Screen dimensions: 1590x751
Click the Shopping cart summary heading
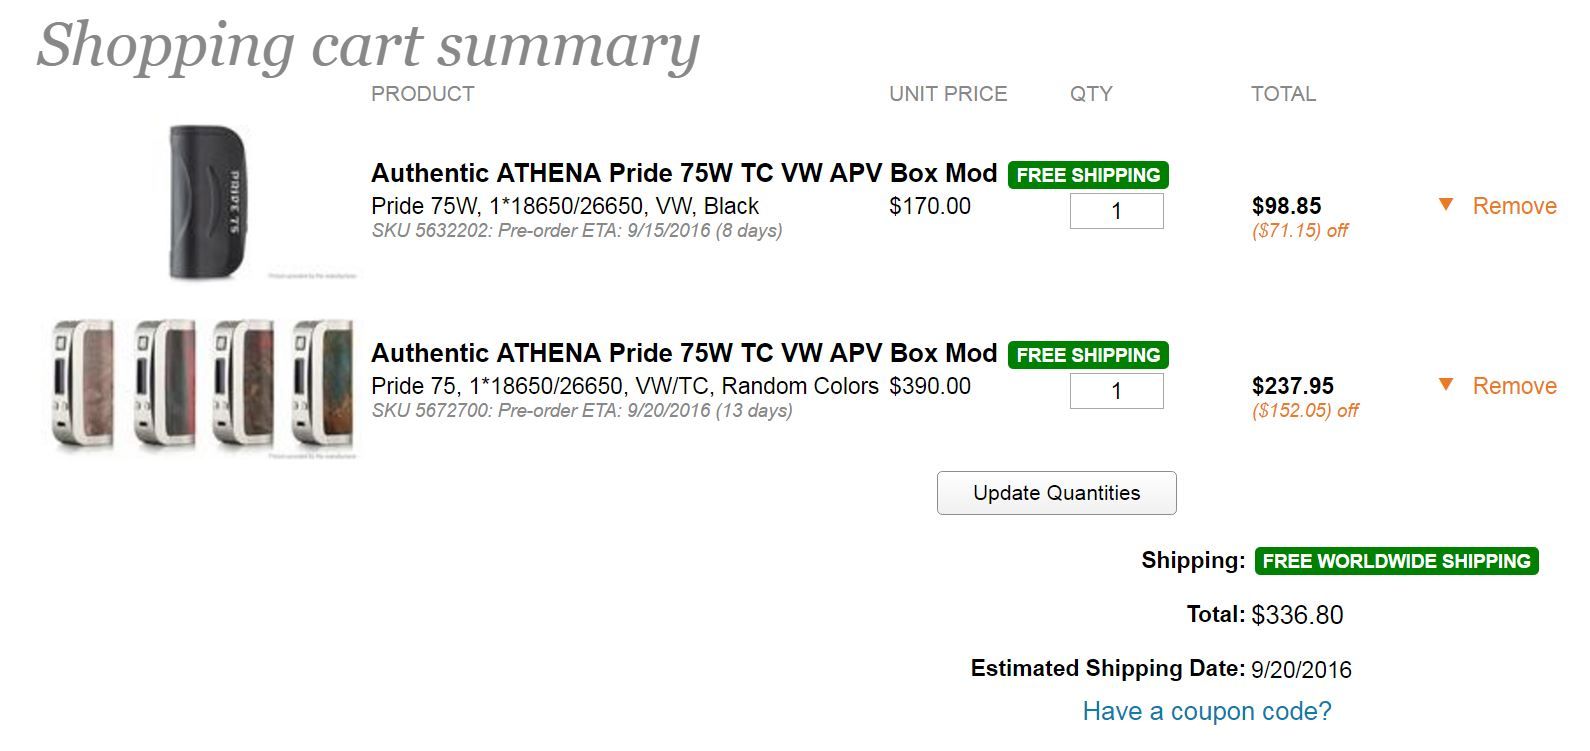pos(368,45)
